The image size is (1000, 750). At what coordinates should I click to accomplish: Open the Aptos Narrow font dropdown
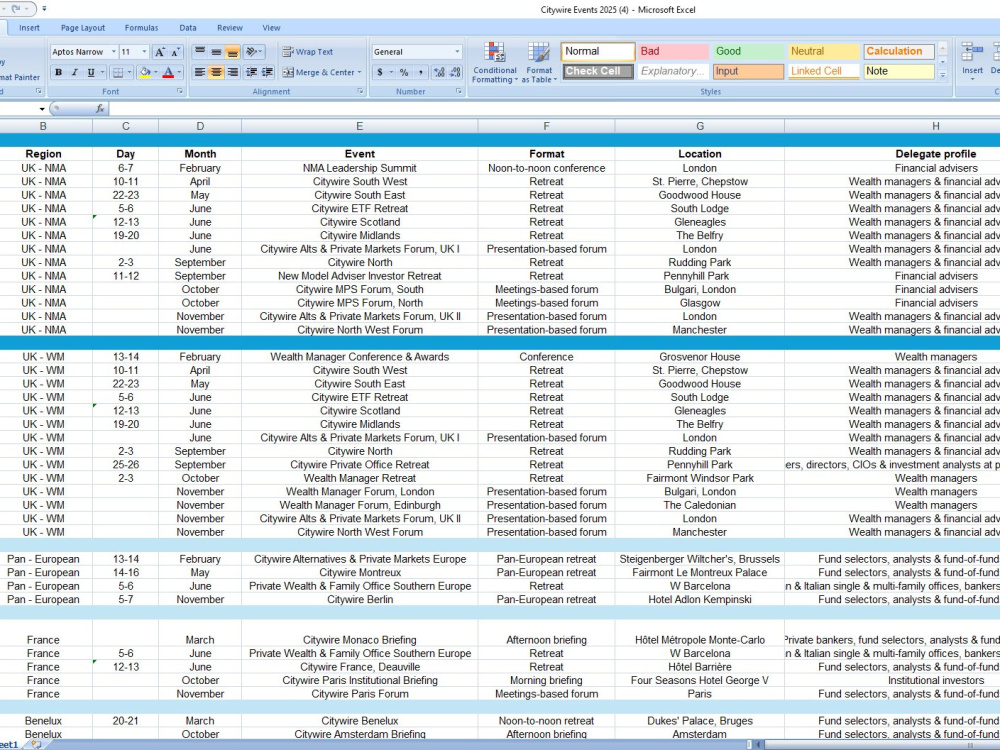pyautogui.click(x=114, y=52)
